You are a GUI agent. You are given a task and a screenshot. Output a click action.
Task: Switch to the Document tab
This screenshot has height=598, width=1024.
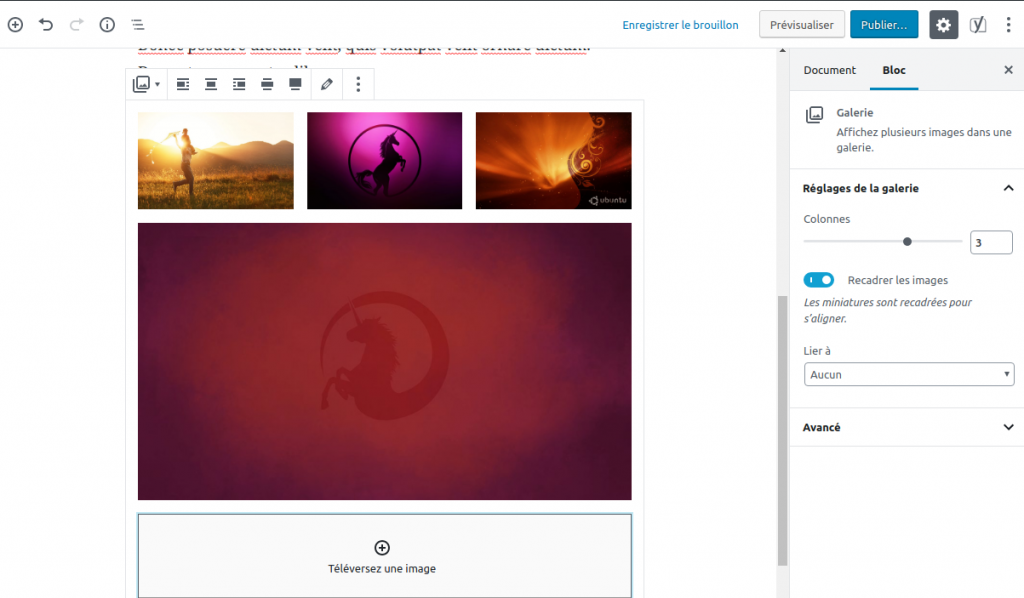point(829,70)
